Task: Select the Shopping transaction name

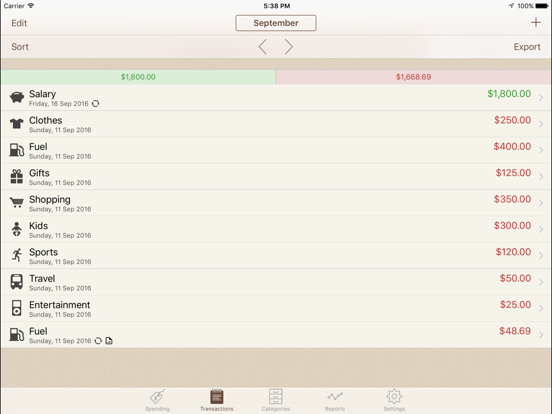Action: pos(50,200)
